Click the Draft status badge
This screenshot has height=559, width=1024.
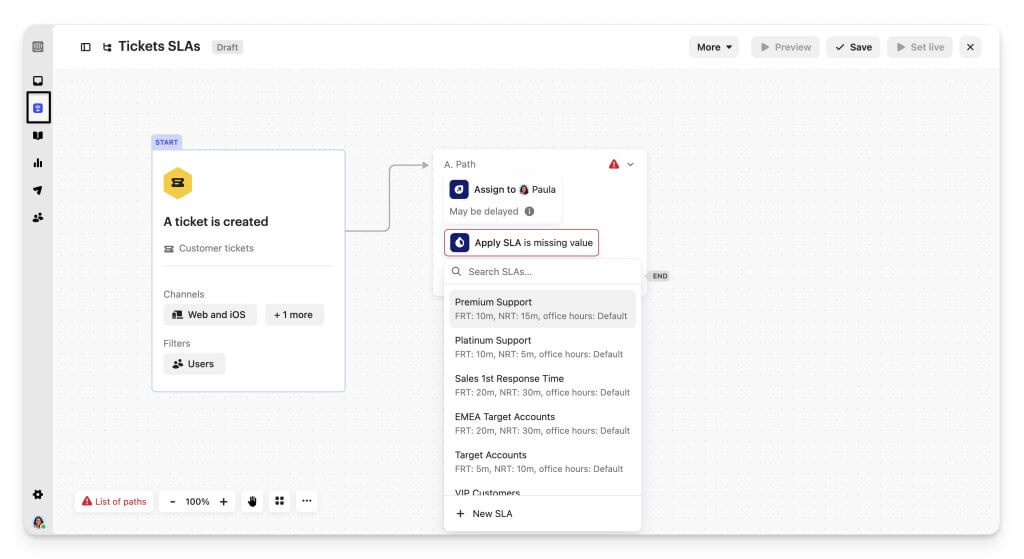click(227, 47)
